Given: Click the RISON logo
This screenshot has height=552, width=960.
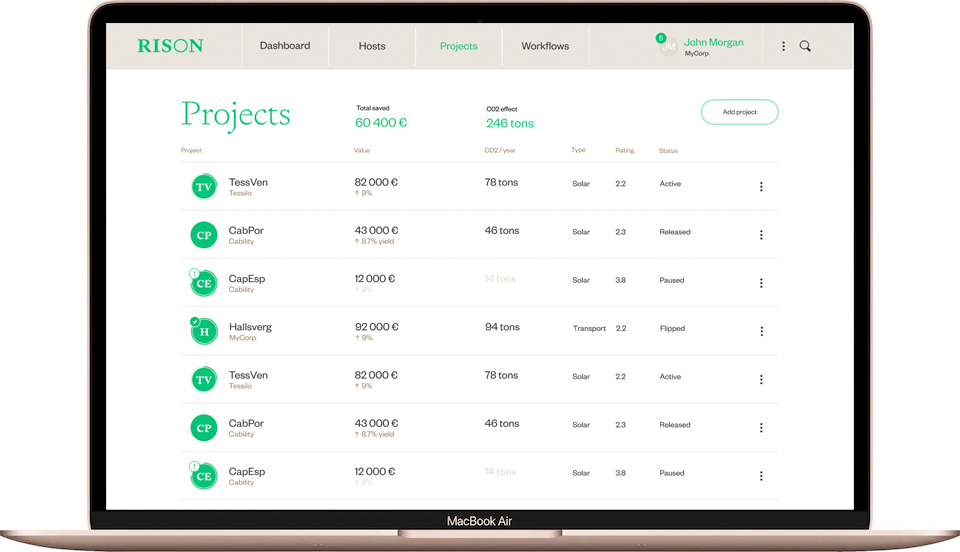Looking at the screenshot, I should pyautogui.click(x=170, y=46).
